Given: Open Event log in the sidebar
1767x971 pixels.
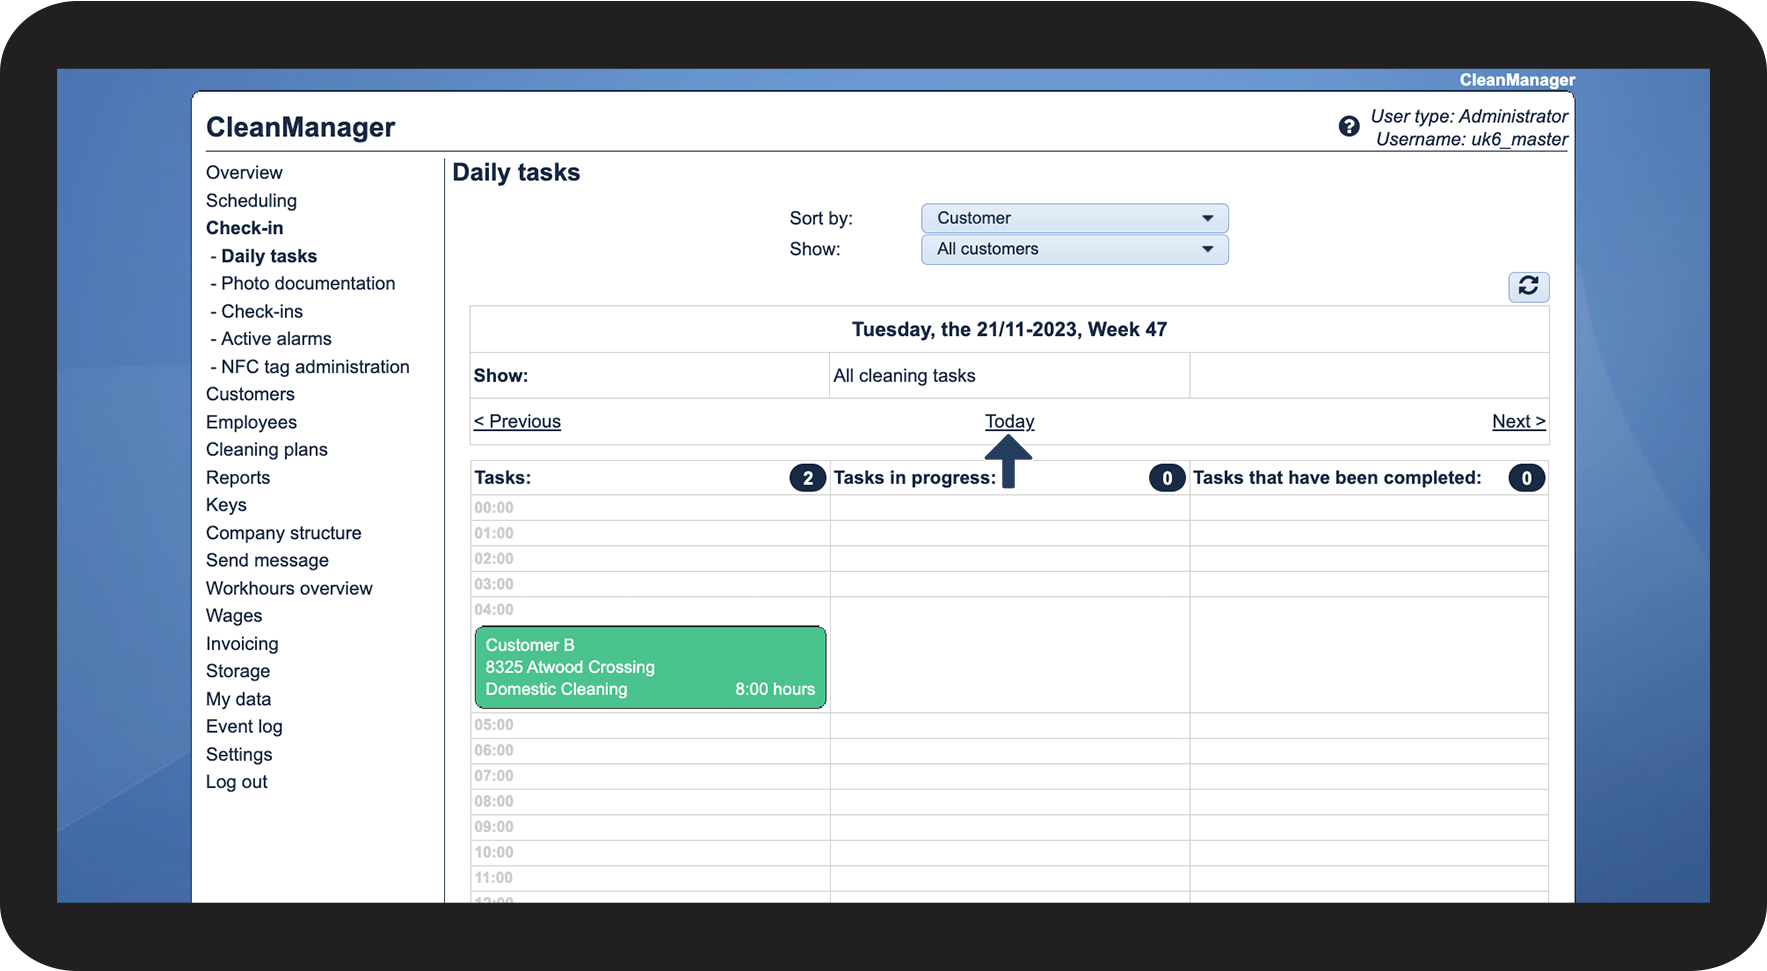Looking at the screenshot, I should tap(244, 727).
